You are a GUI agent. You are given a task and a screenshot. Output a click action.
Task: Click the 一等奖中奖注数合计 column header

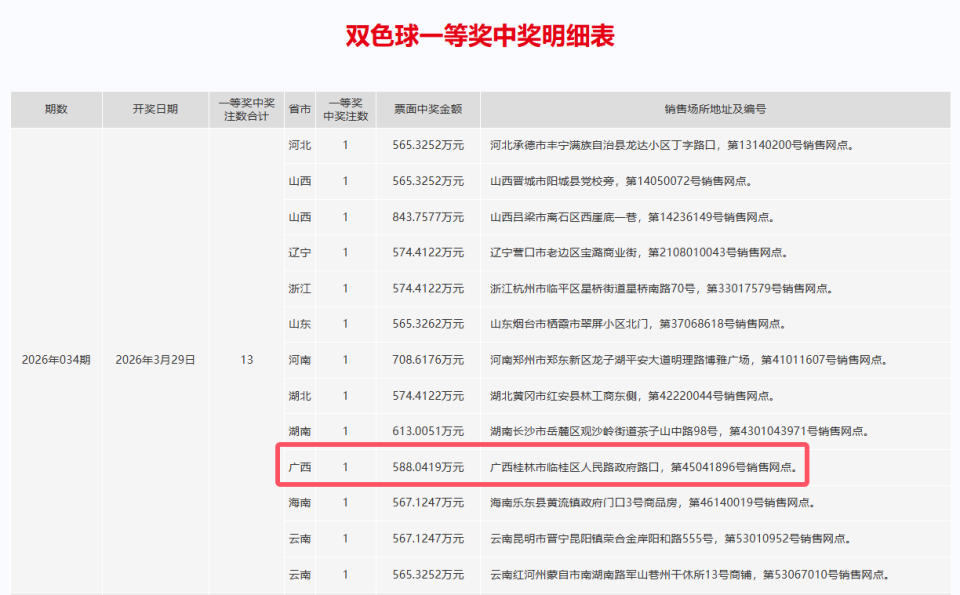point(247,110)
